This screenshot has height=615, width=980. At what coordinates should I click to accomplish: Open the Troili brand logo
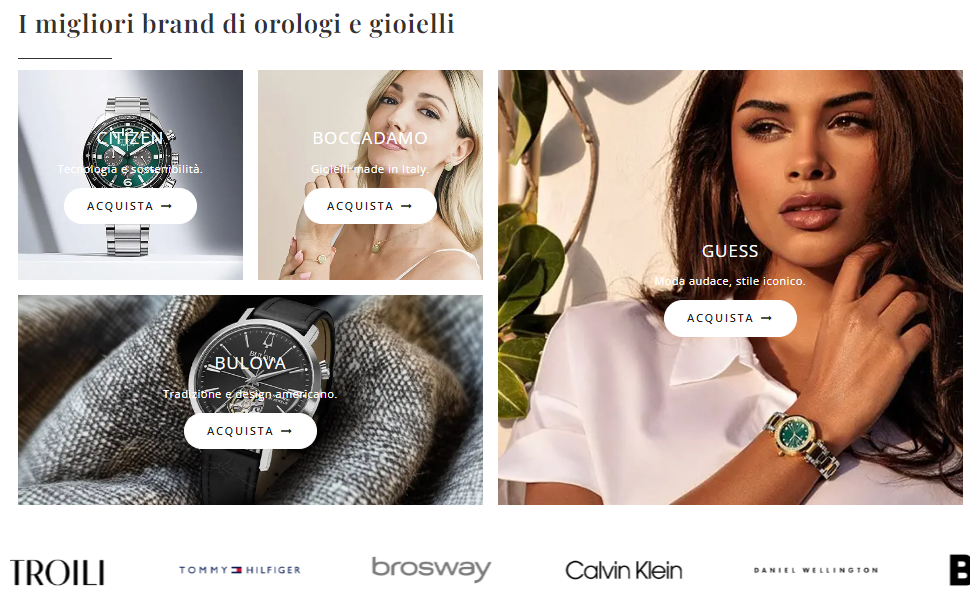click(x=58, y=572)
